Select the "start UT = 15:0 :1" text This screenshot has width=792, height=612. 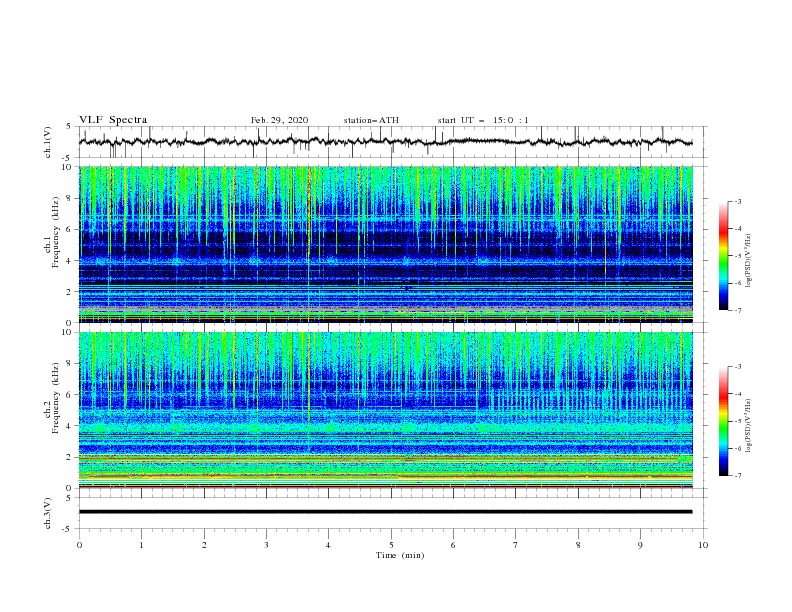click(483, 120)
